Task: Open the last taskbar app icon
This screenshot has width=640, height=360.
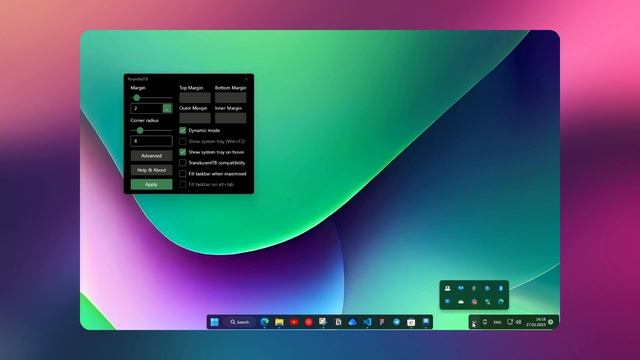Action: (x=426, y=322)
